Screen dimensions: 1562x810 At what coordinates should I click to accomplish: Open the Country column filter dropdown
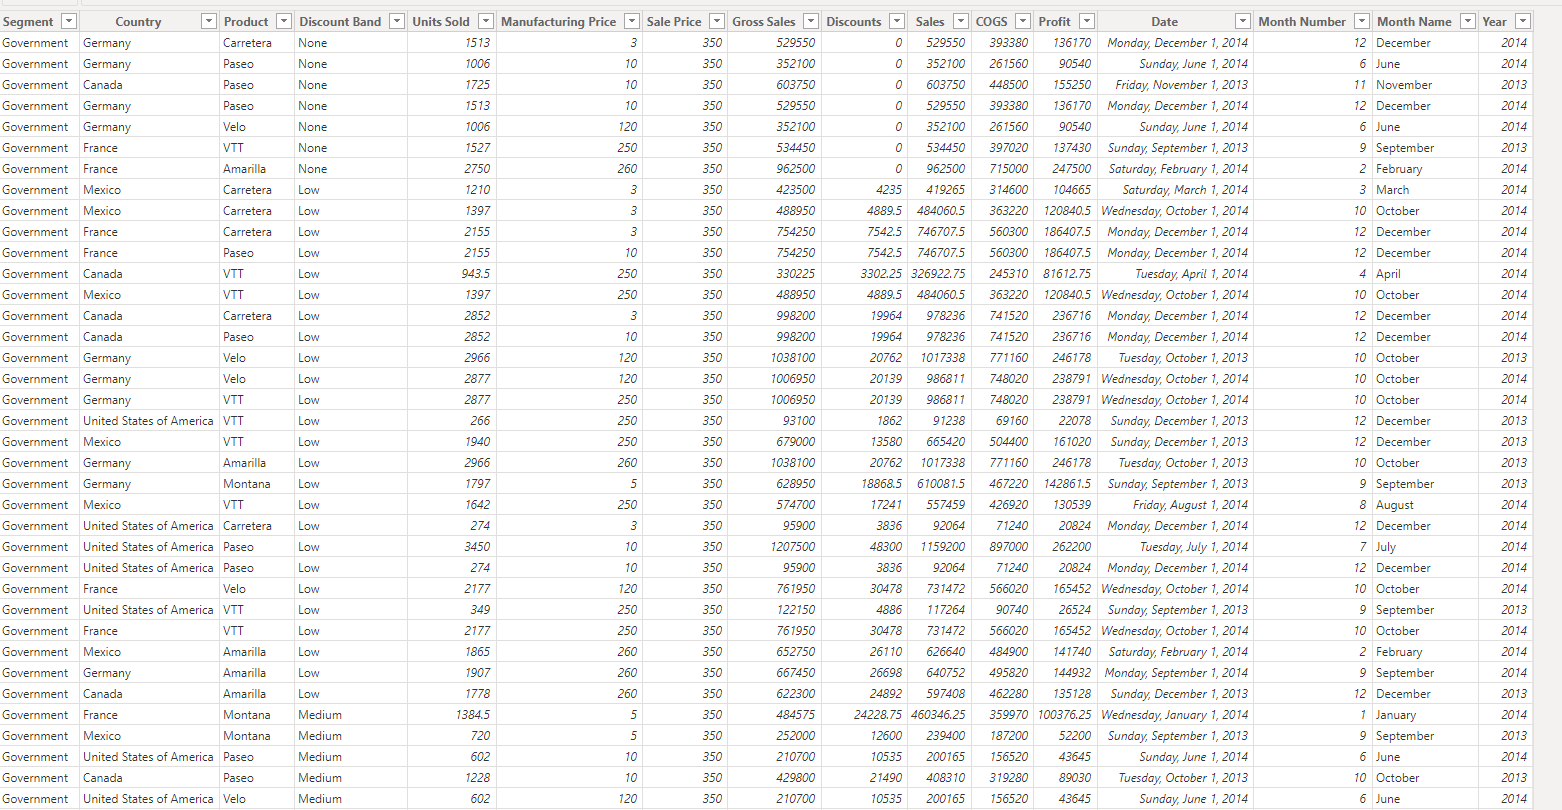(209, 21)
